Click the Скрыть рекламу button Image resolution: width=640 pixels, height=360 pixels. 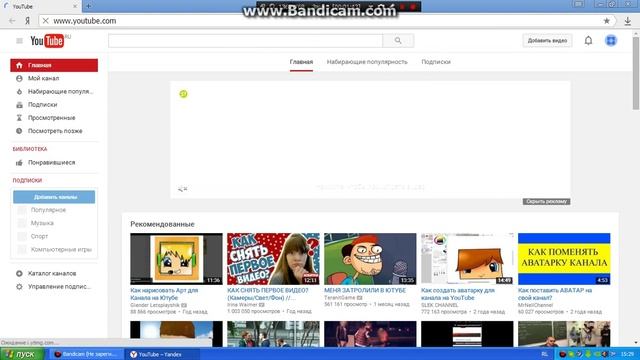[x=546, y=202]
